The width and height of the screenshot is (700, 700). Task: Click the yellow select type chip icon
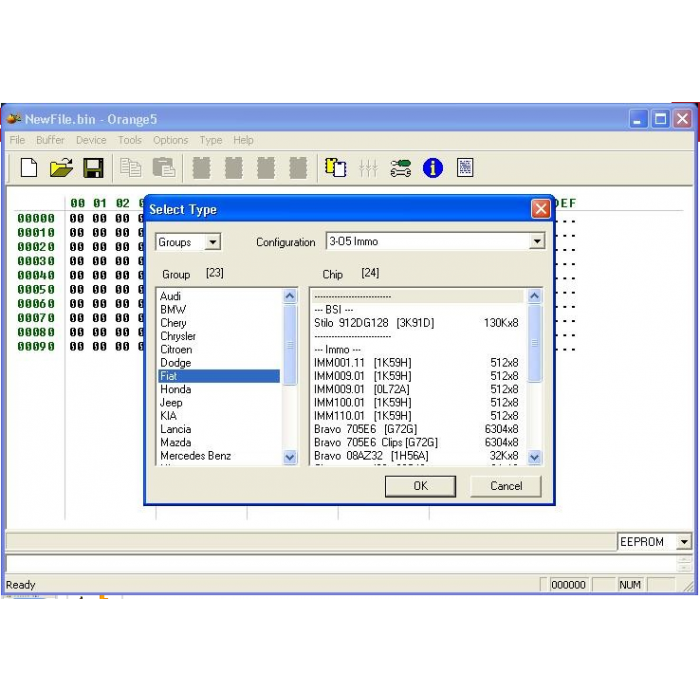[335, 168]
